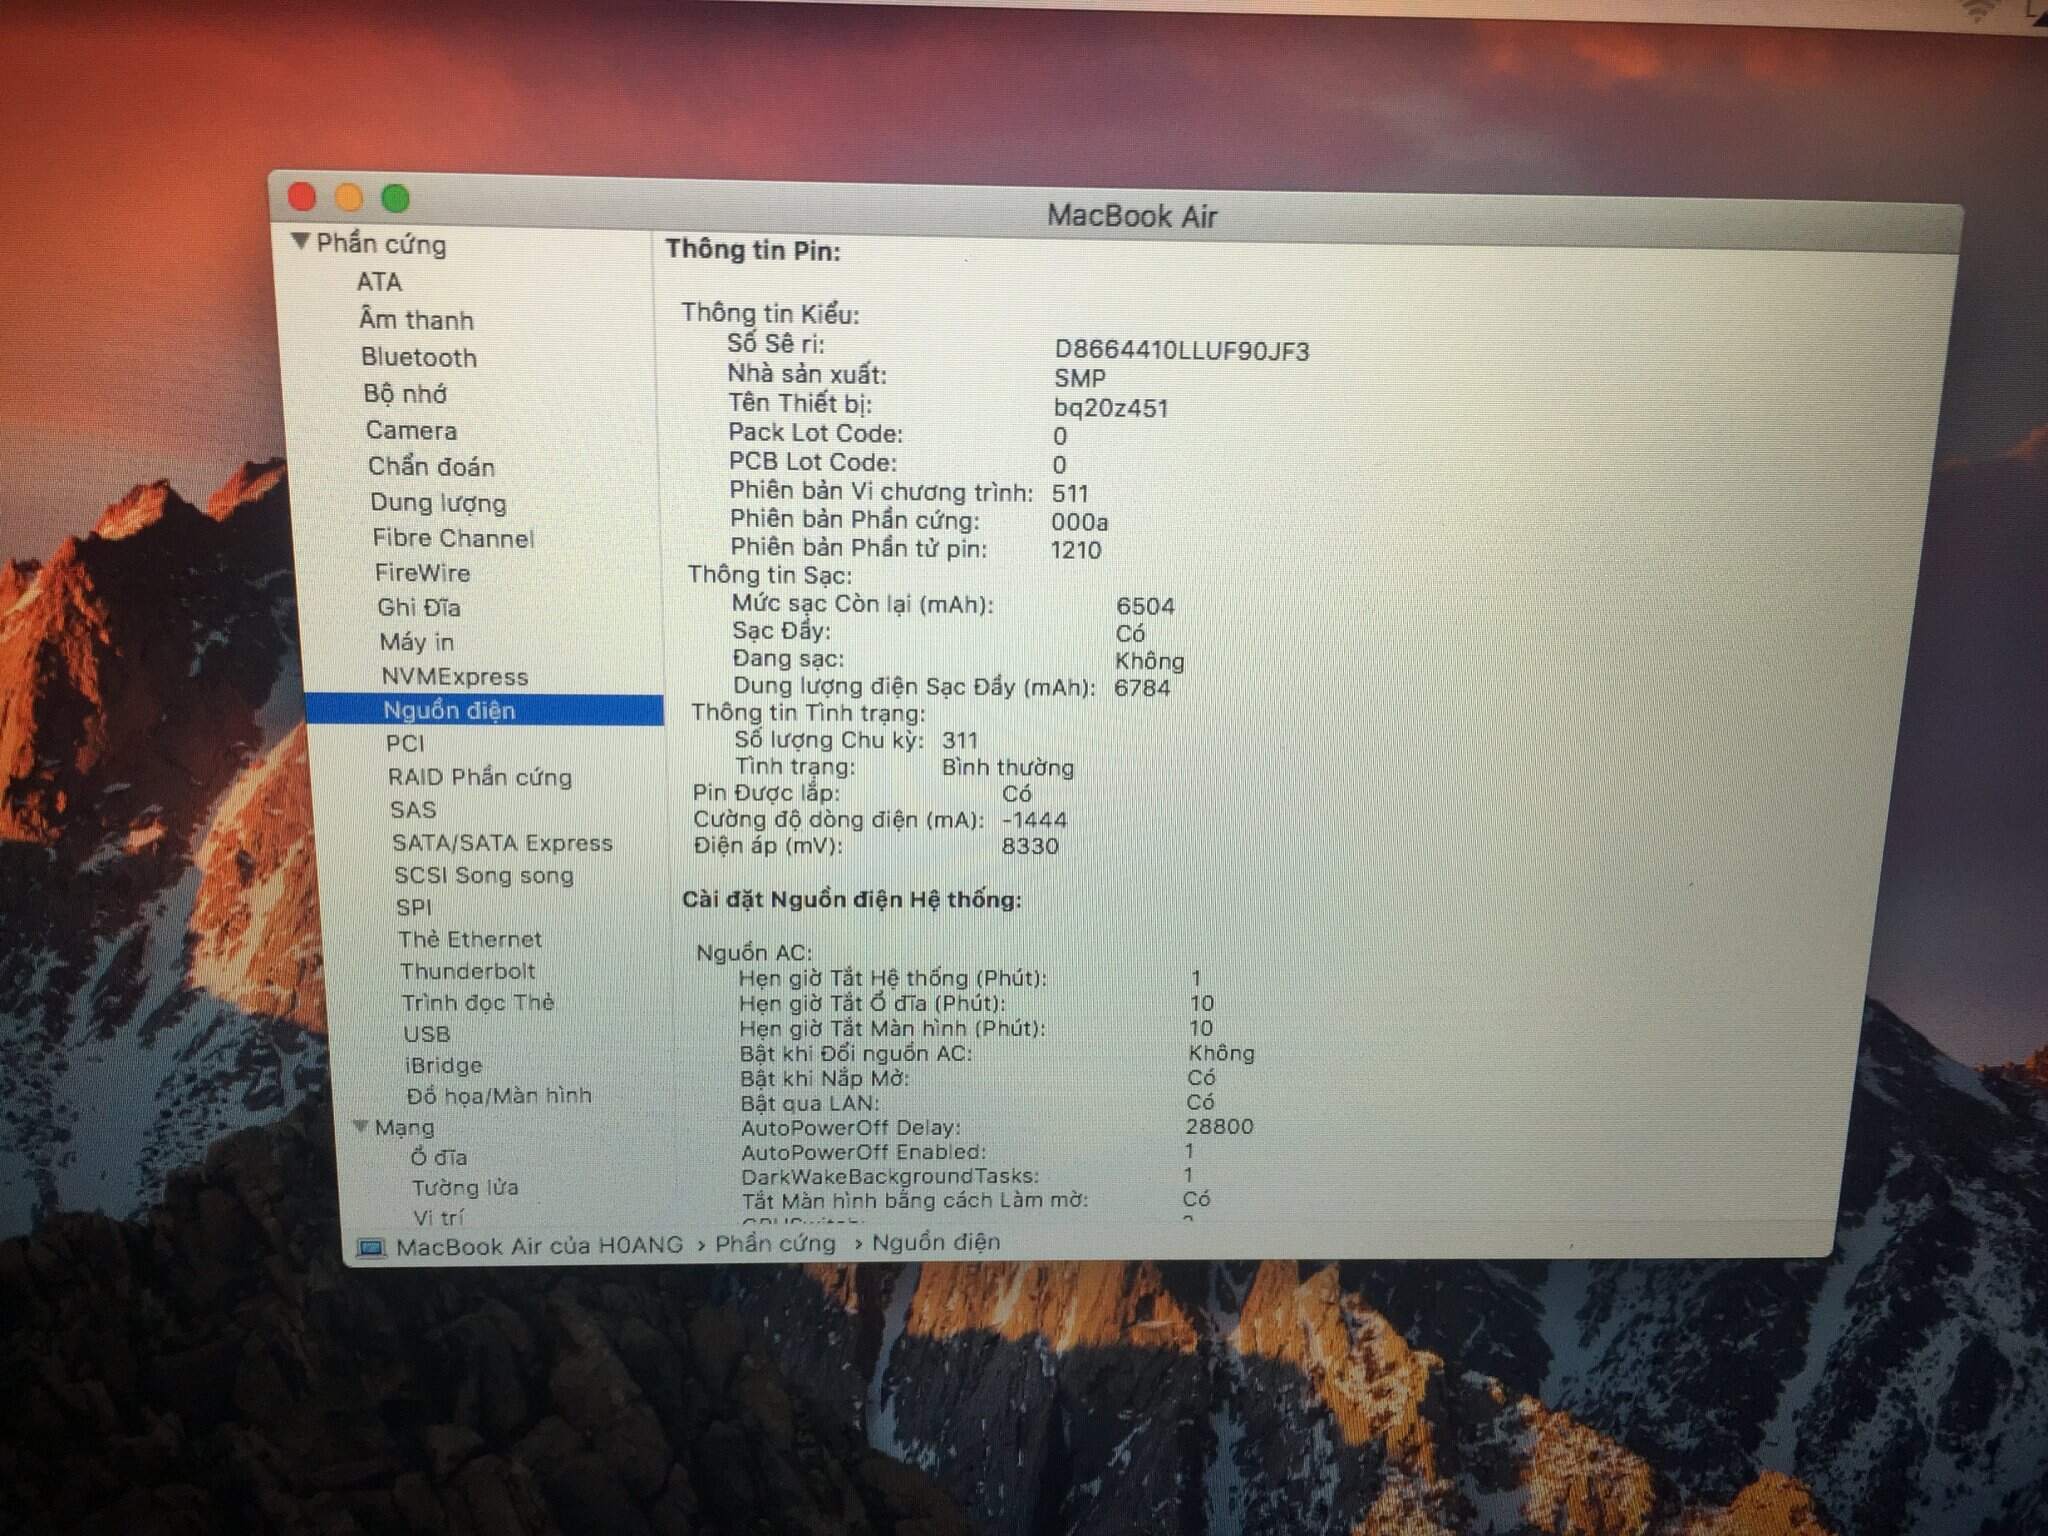Select the highlighted Nguồn điện item
The width and height of the screenshot is (2048, 1536).
(449, 710)
